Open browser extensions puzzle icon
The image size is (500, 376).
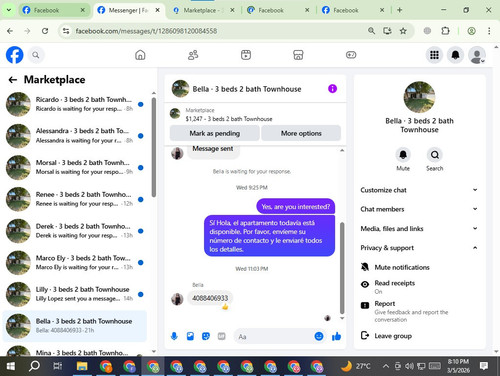coord(445,31)
